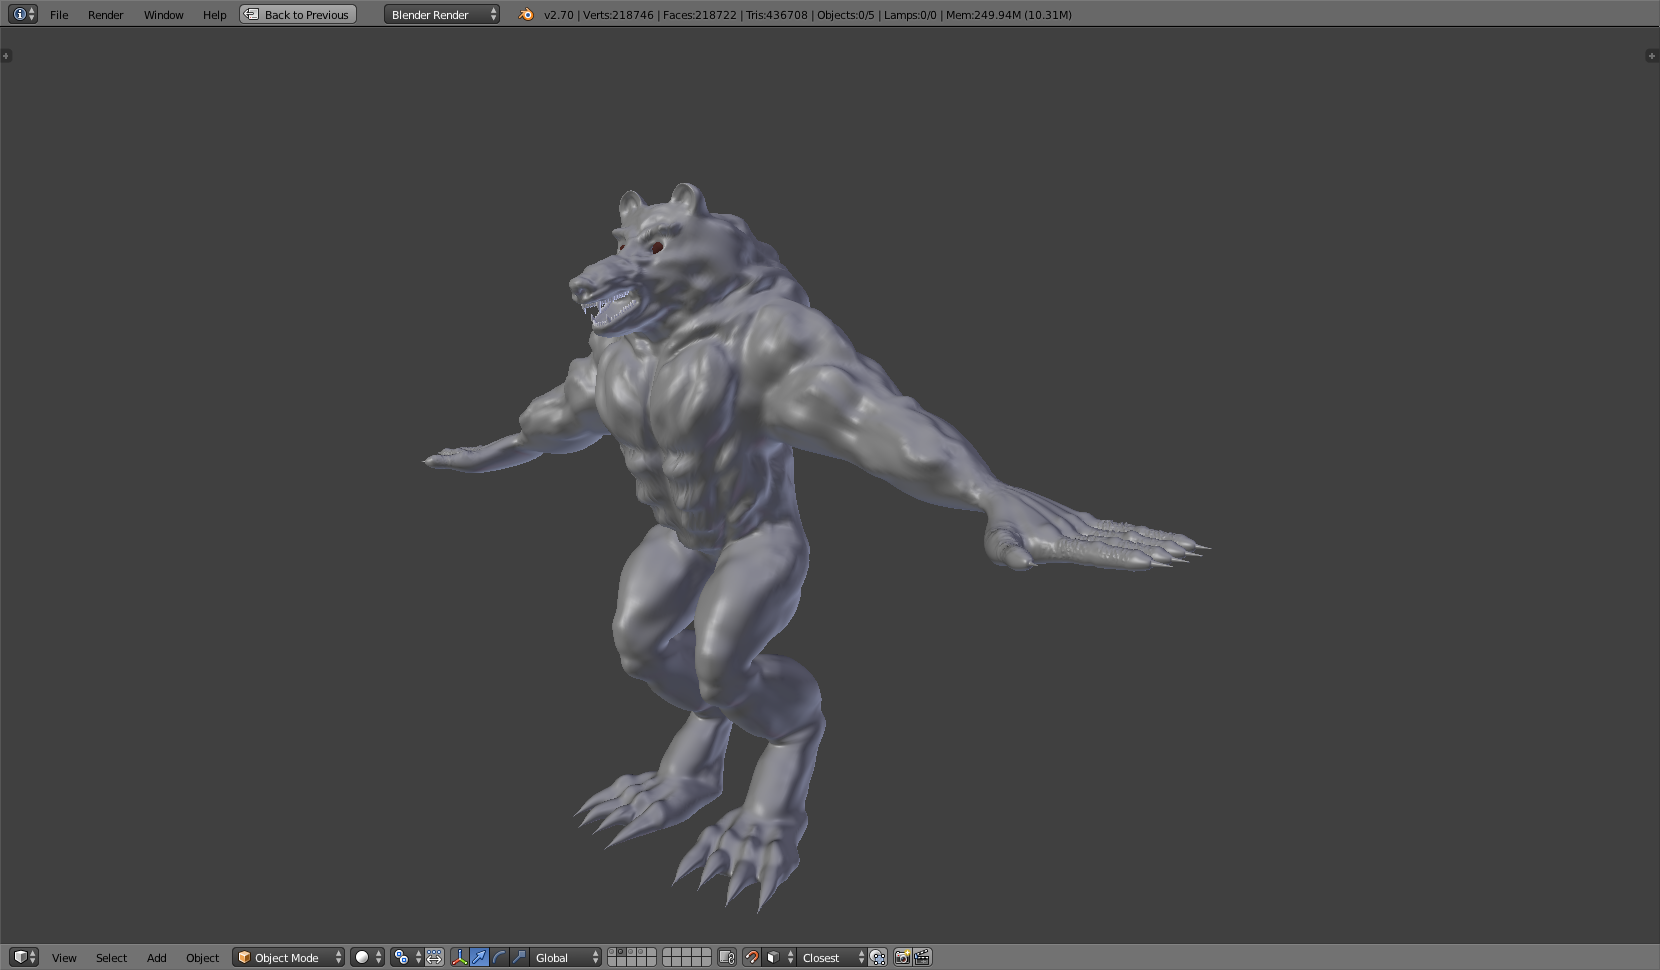Screen dimensions: 1660x970
Task: Click the first layer button block
Action: pyautogui.click(x=632, y=957)
